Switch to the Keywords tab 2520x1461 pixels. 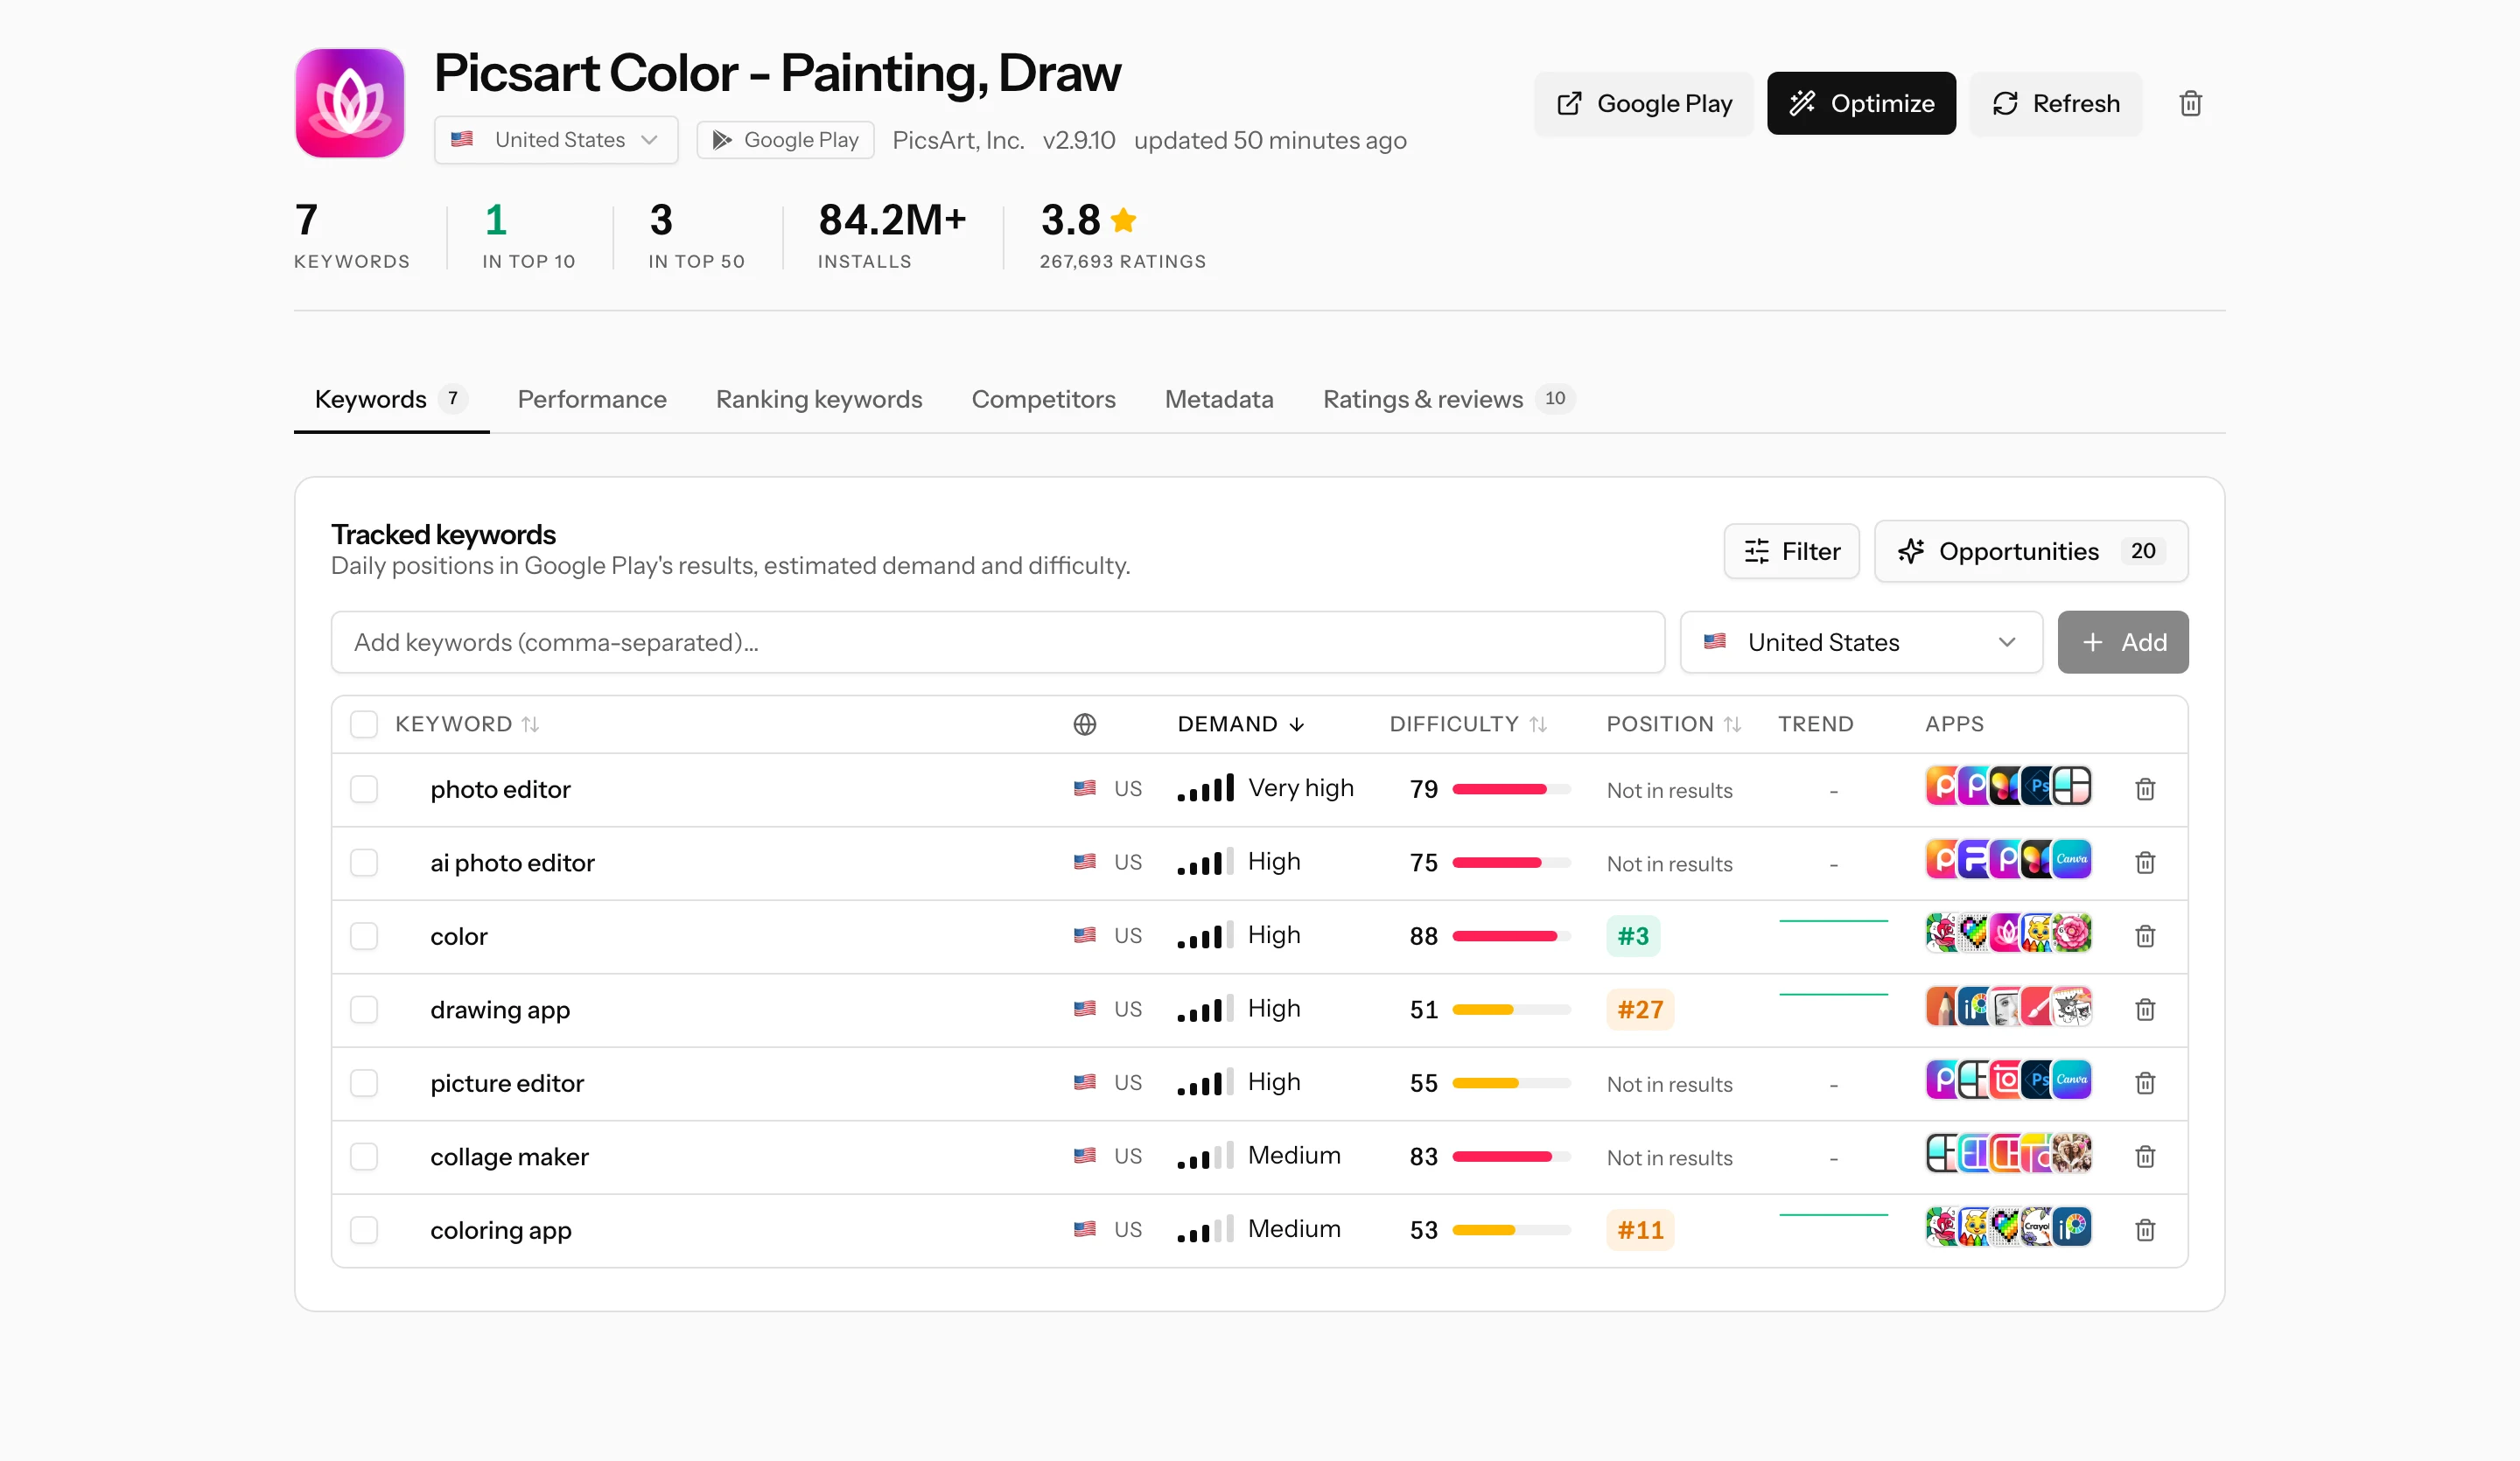tap(391, 399)
